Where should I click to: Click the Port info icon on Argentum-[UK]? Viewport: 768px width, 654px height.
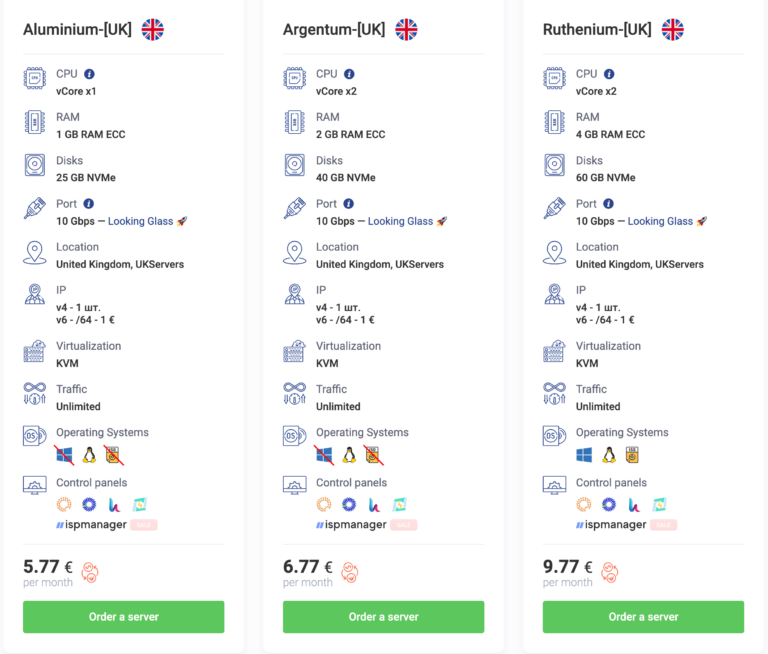pos(349,204)
